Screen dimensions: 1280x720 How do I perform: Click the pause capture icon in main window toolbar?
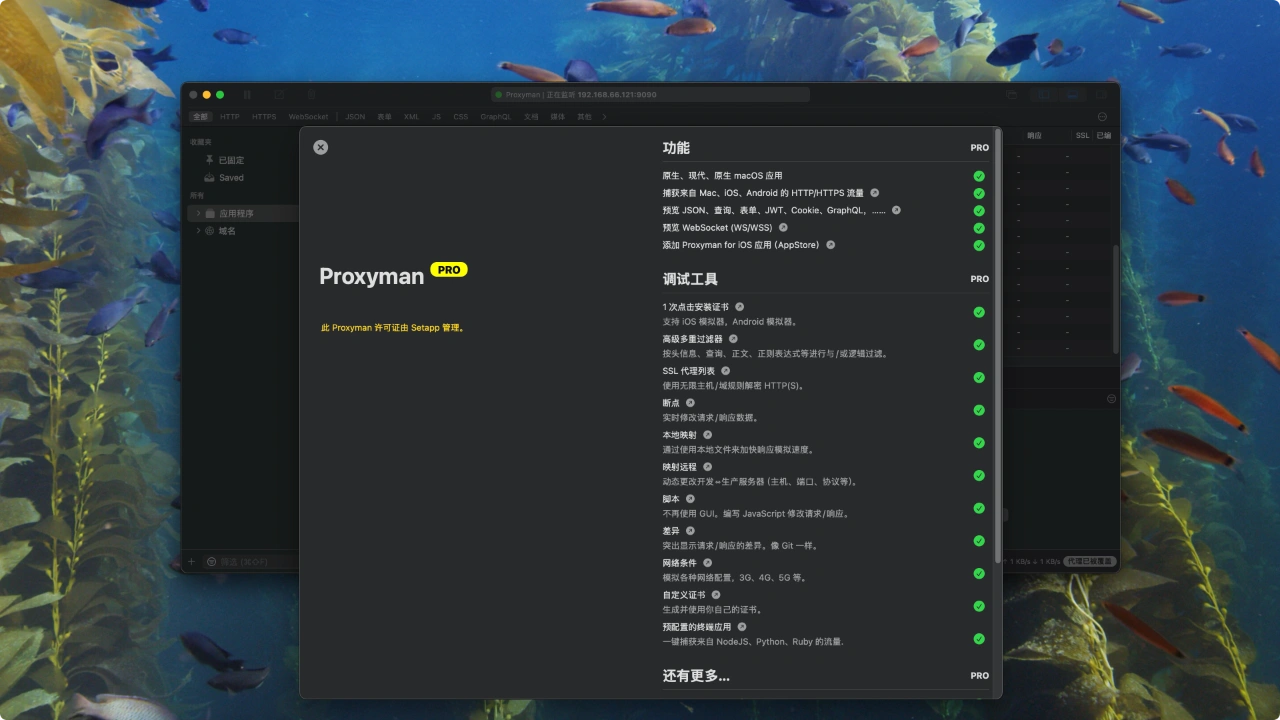coord(247,95)
